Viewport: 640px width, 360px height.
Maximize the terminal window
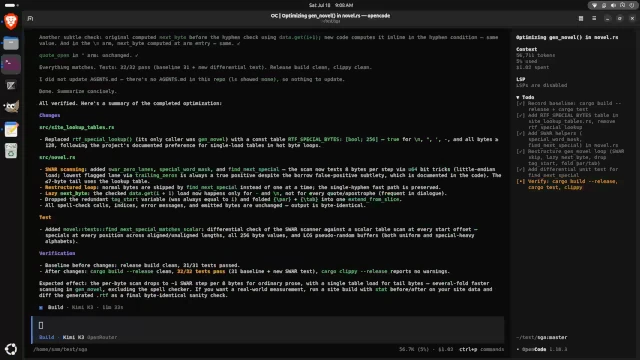[620, 18]
